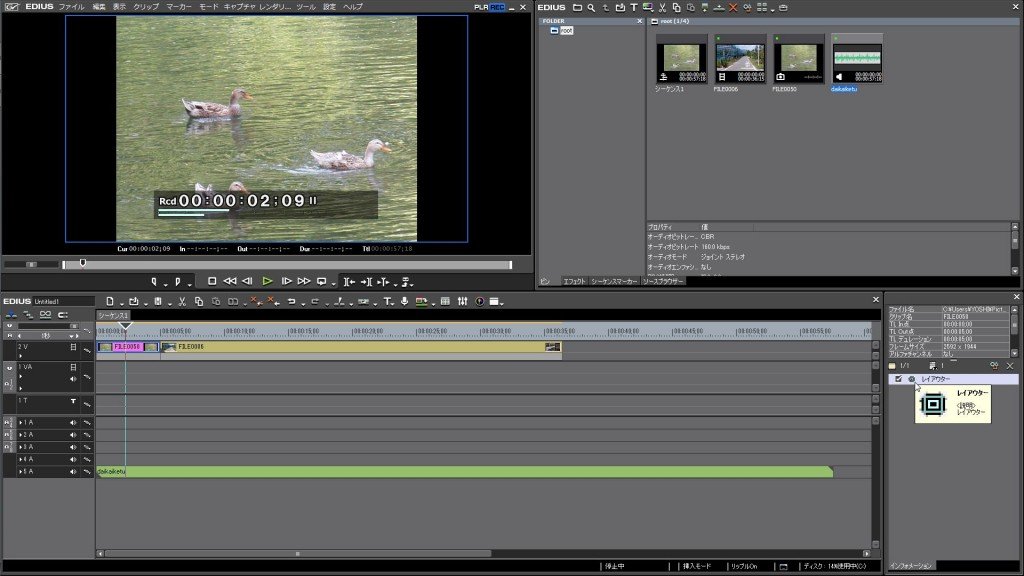Step back one frame

(248, 281)
